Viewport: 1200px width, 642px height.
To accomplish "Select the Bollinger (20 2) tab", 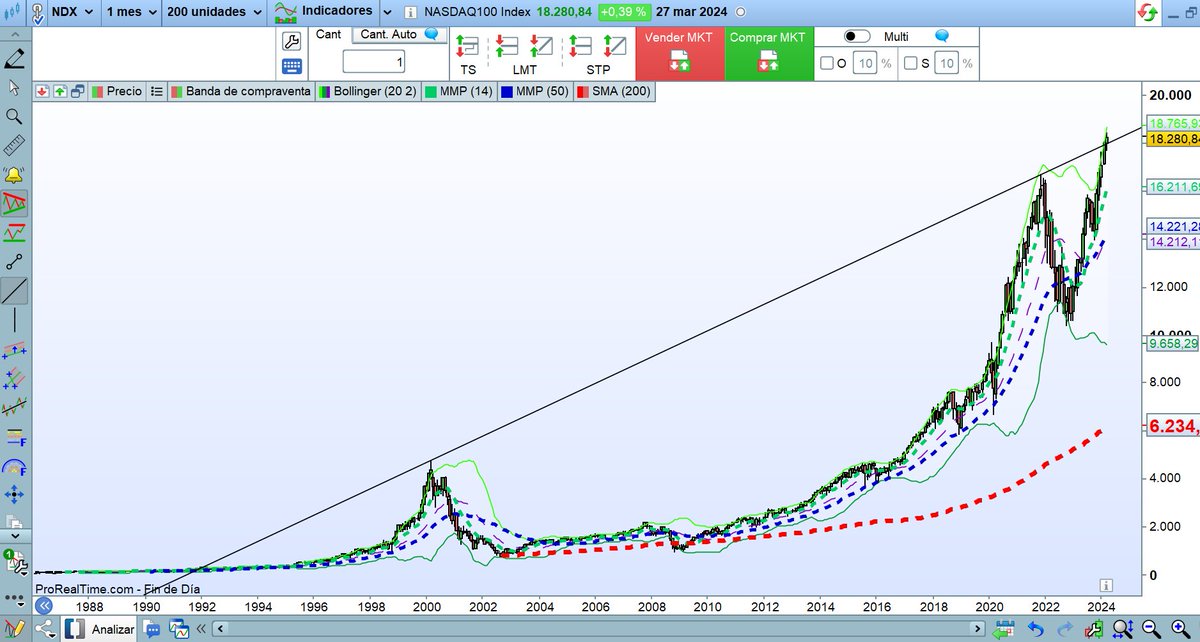I will click(367, 90).
